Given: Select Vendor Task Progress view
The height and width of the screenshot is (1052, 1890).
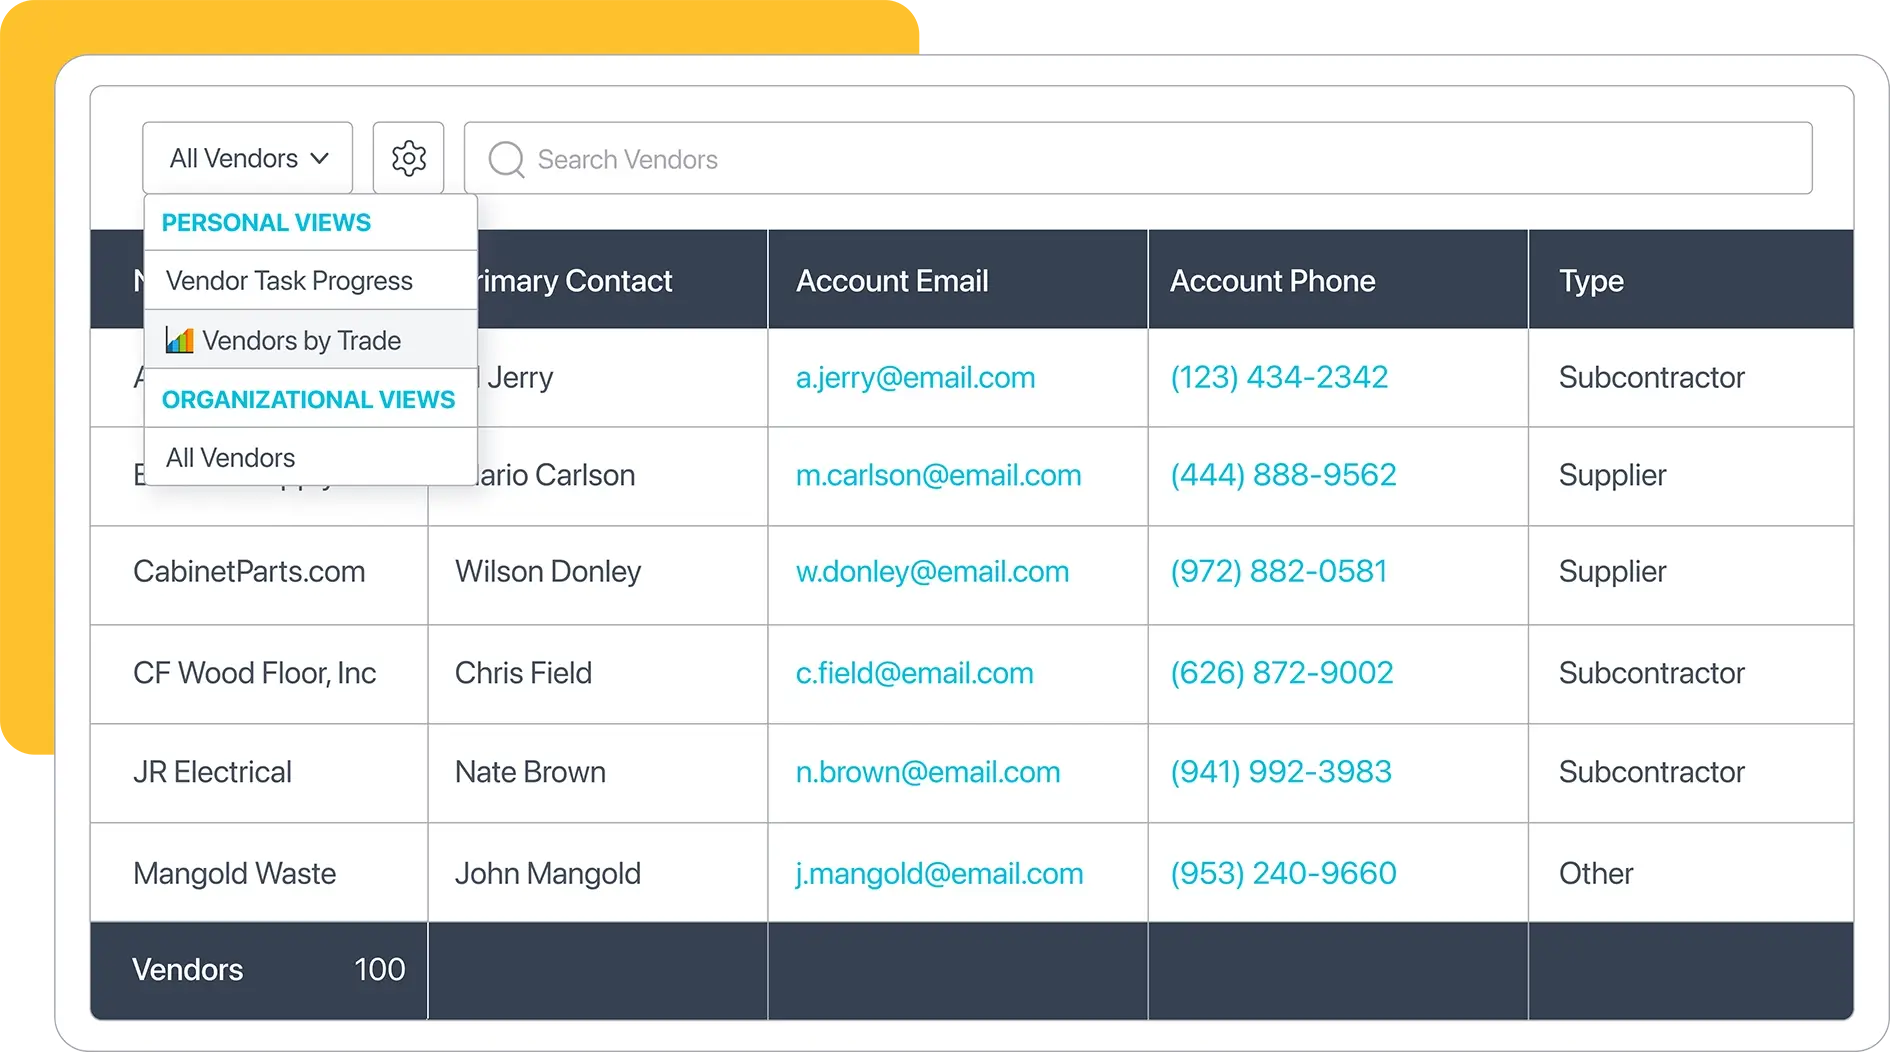Looking at the screenshot, I should pos(289,281).
